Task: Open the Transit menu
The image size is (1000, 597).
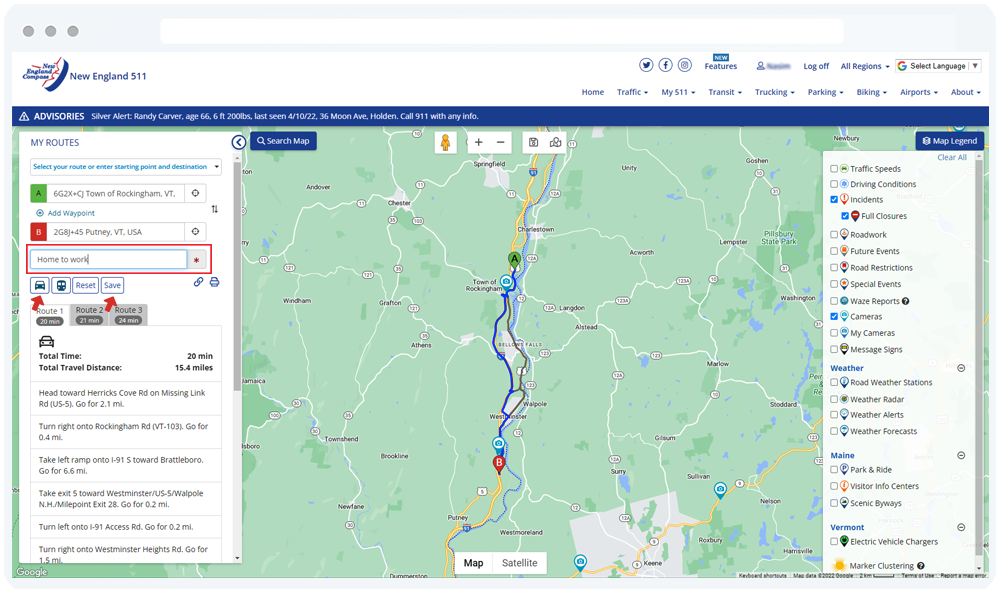Action: [724, 92]
